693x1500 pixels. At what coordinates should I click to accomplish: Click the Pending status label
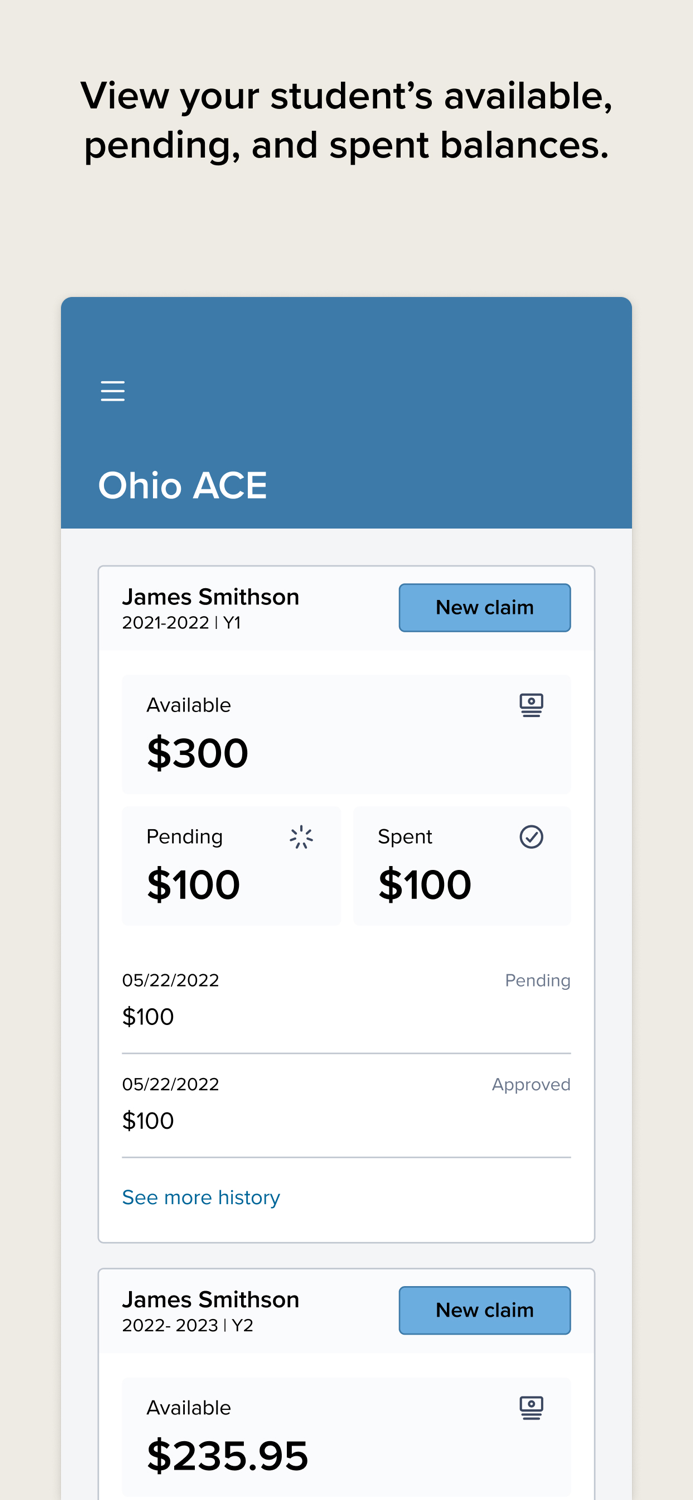(538, 980)
